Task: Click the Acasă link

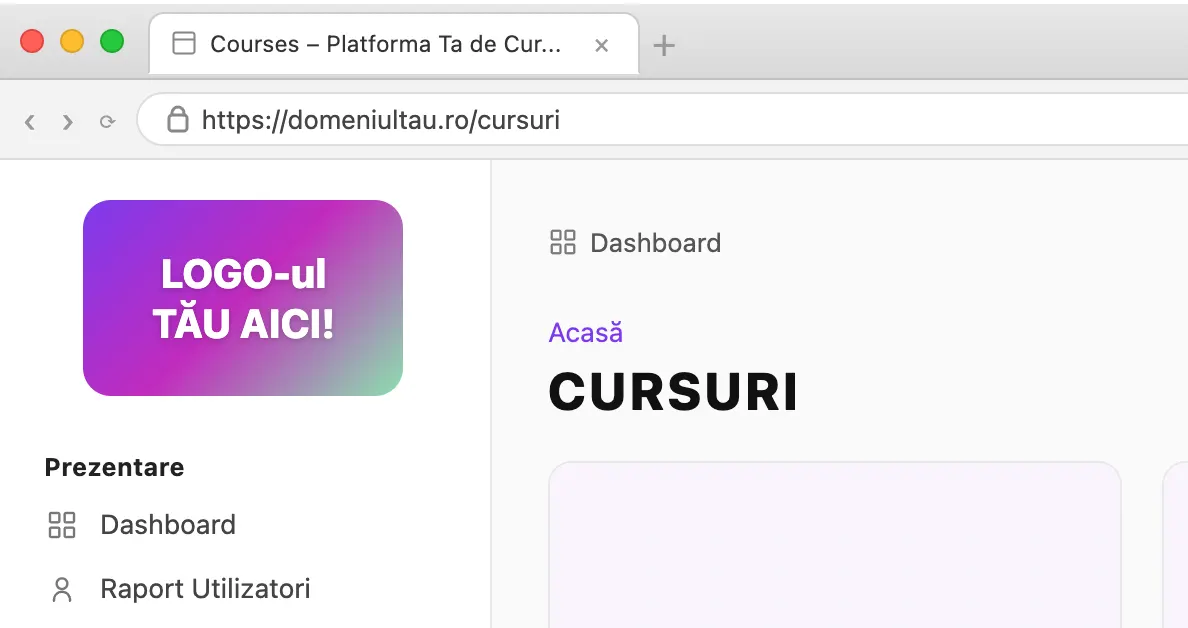Action: (586, 333)
